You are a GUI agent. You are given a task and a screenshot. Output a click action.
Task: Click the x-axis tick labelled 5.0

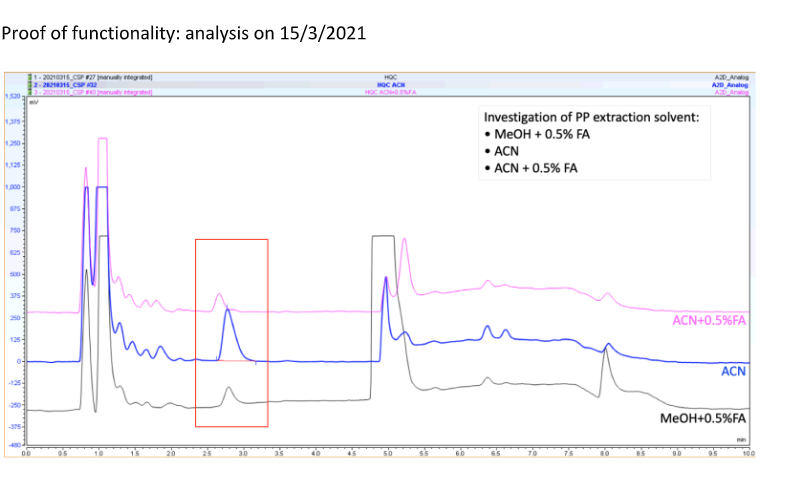(x=388, y=453)
